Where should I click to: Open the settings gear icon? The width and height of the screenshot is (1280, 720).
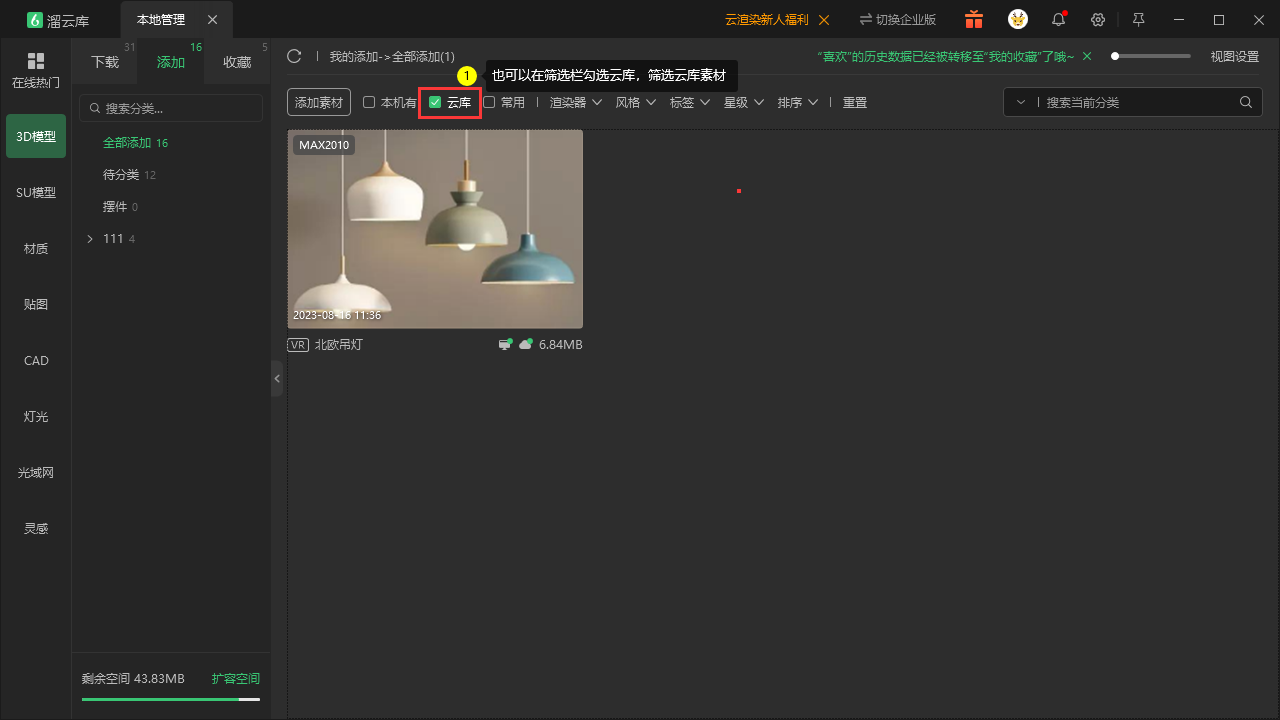(1098, 20)
